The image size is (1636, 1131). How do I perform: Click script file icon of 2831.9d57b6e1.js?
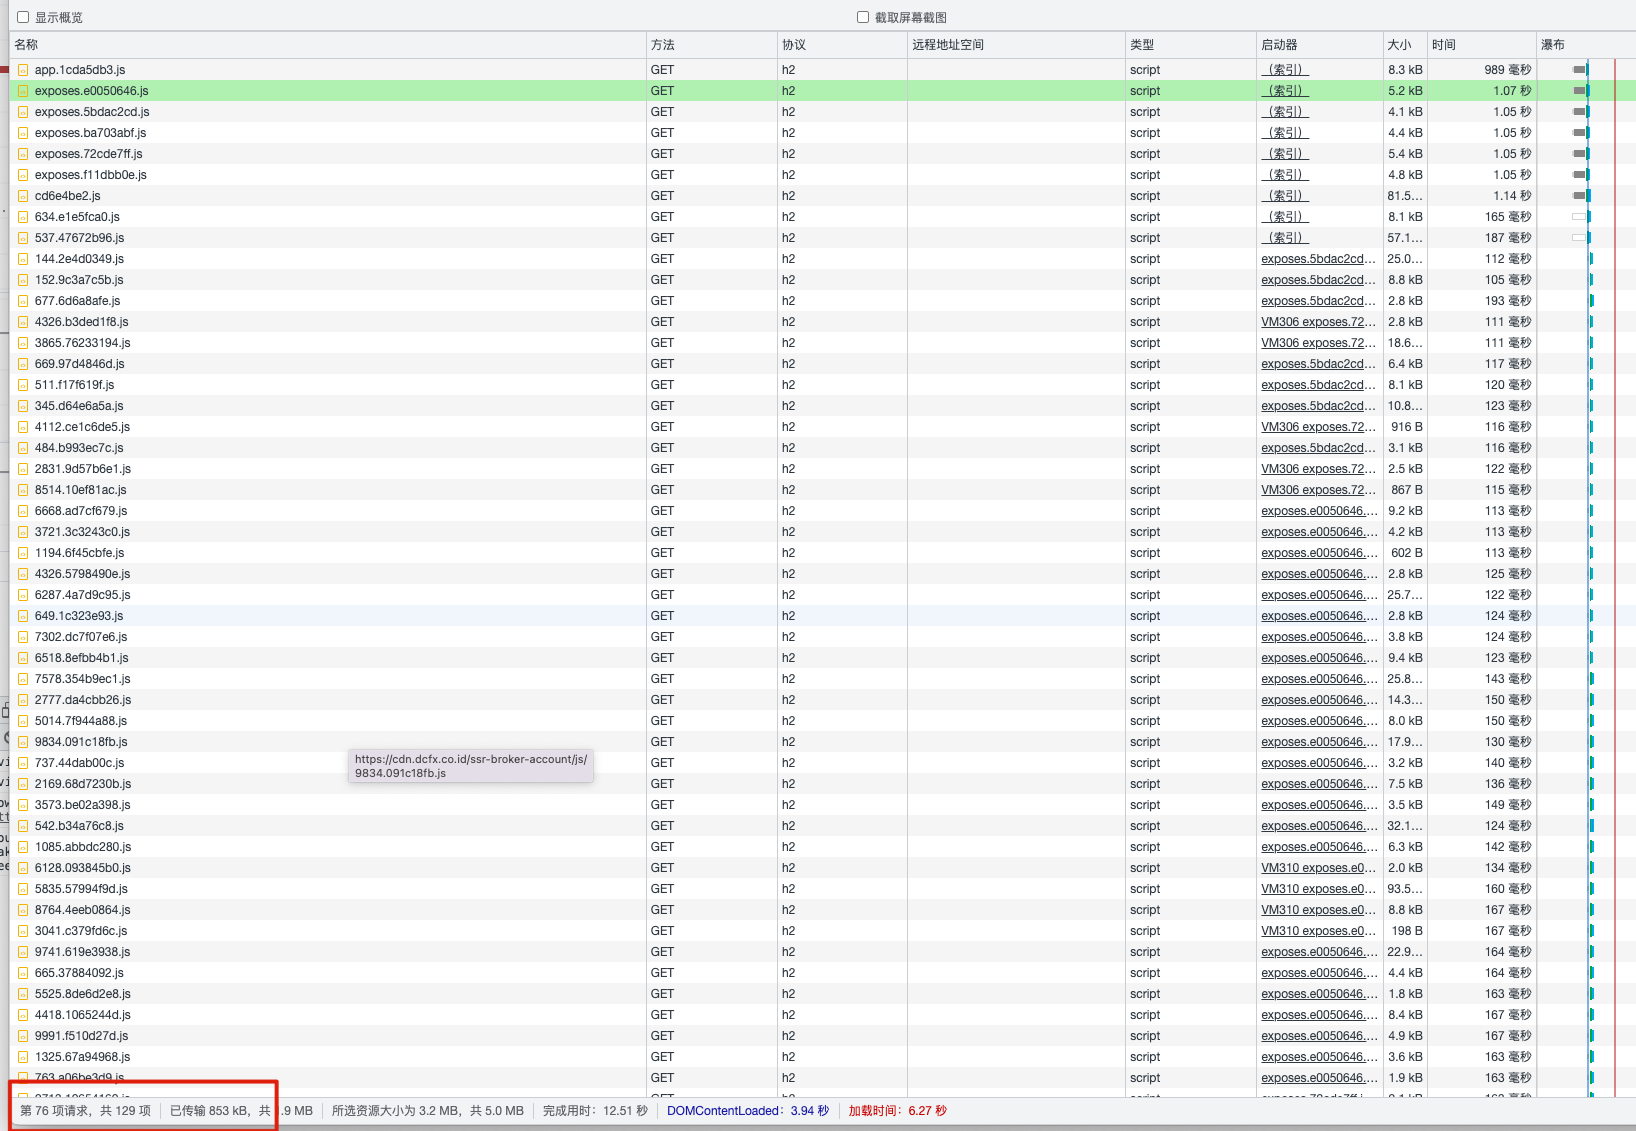tap(23, 469)
